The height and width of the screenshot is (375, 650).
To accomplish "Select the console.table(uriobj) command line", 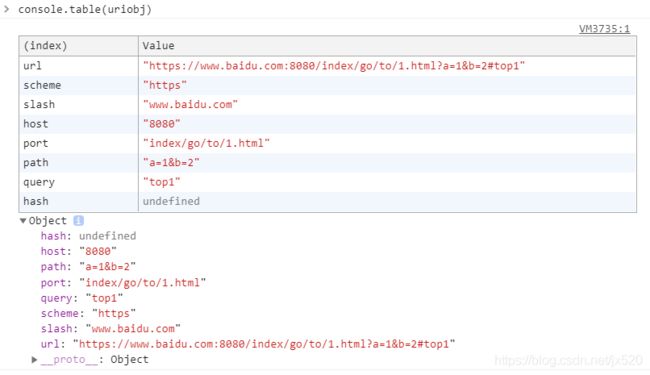I will (x=85, y=9).
